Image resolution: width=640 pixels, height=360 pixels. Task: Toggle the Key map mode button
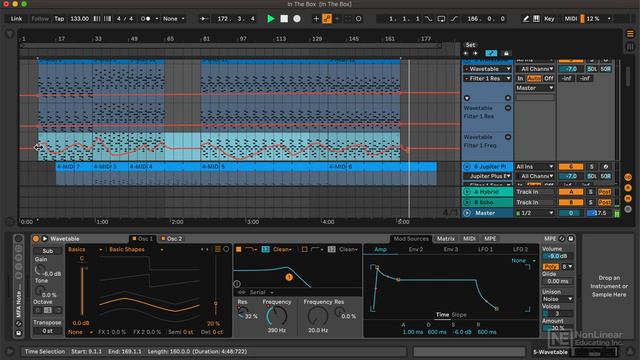pos(549,19)
